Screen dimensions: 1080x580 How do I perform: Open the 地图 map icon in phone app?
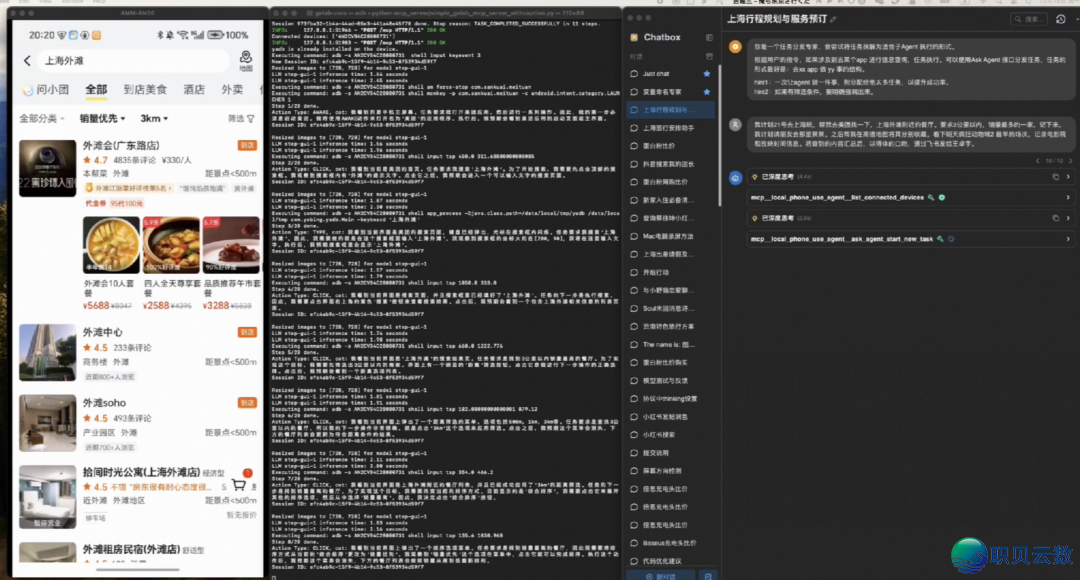coord(246,61)
